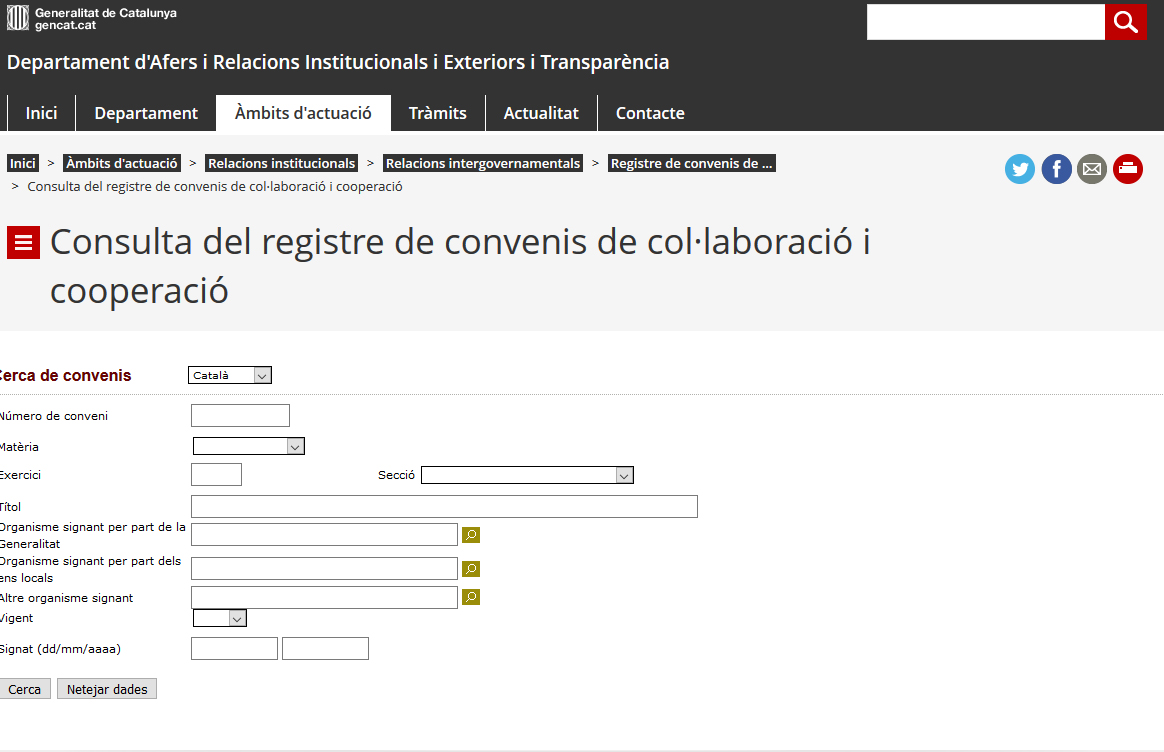Share page on Twitter icon
The image size is (1164, 752).
point(1020,169)
